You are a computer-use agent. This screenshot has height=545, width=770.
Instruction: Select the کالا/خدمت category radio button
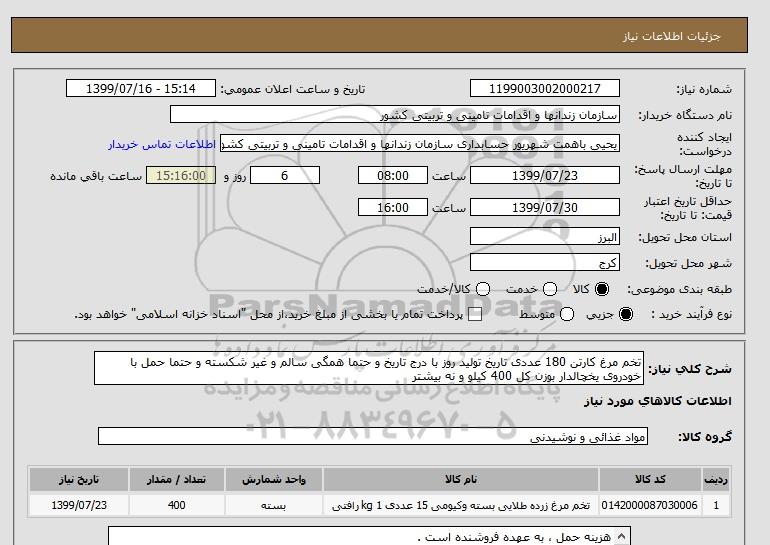pos(483,289)
